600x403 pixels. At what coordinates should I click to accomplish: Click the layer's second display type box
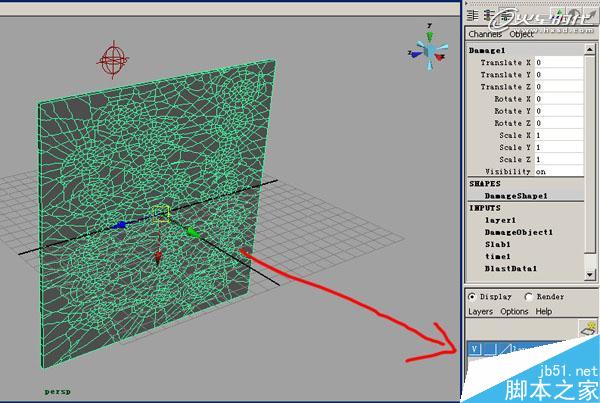coord(490,349)
